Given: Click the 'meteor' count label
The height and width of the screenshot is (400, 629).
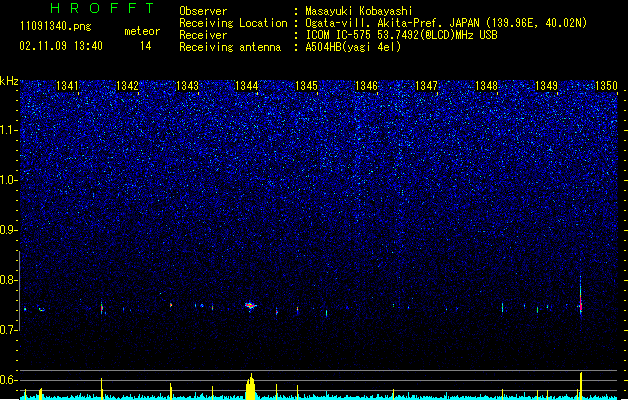Looking at the screenshot, I should pyautogui.click(x=142, y=31).
